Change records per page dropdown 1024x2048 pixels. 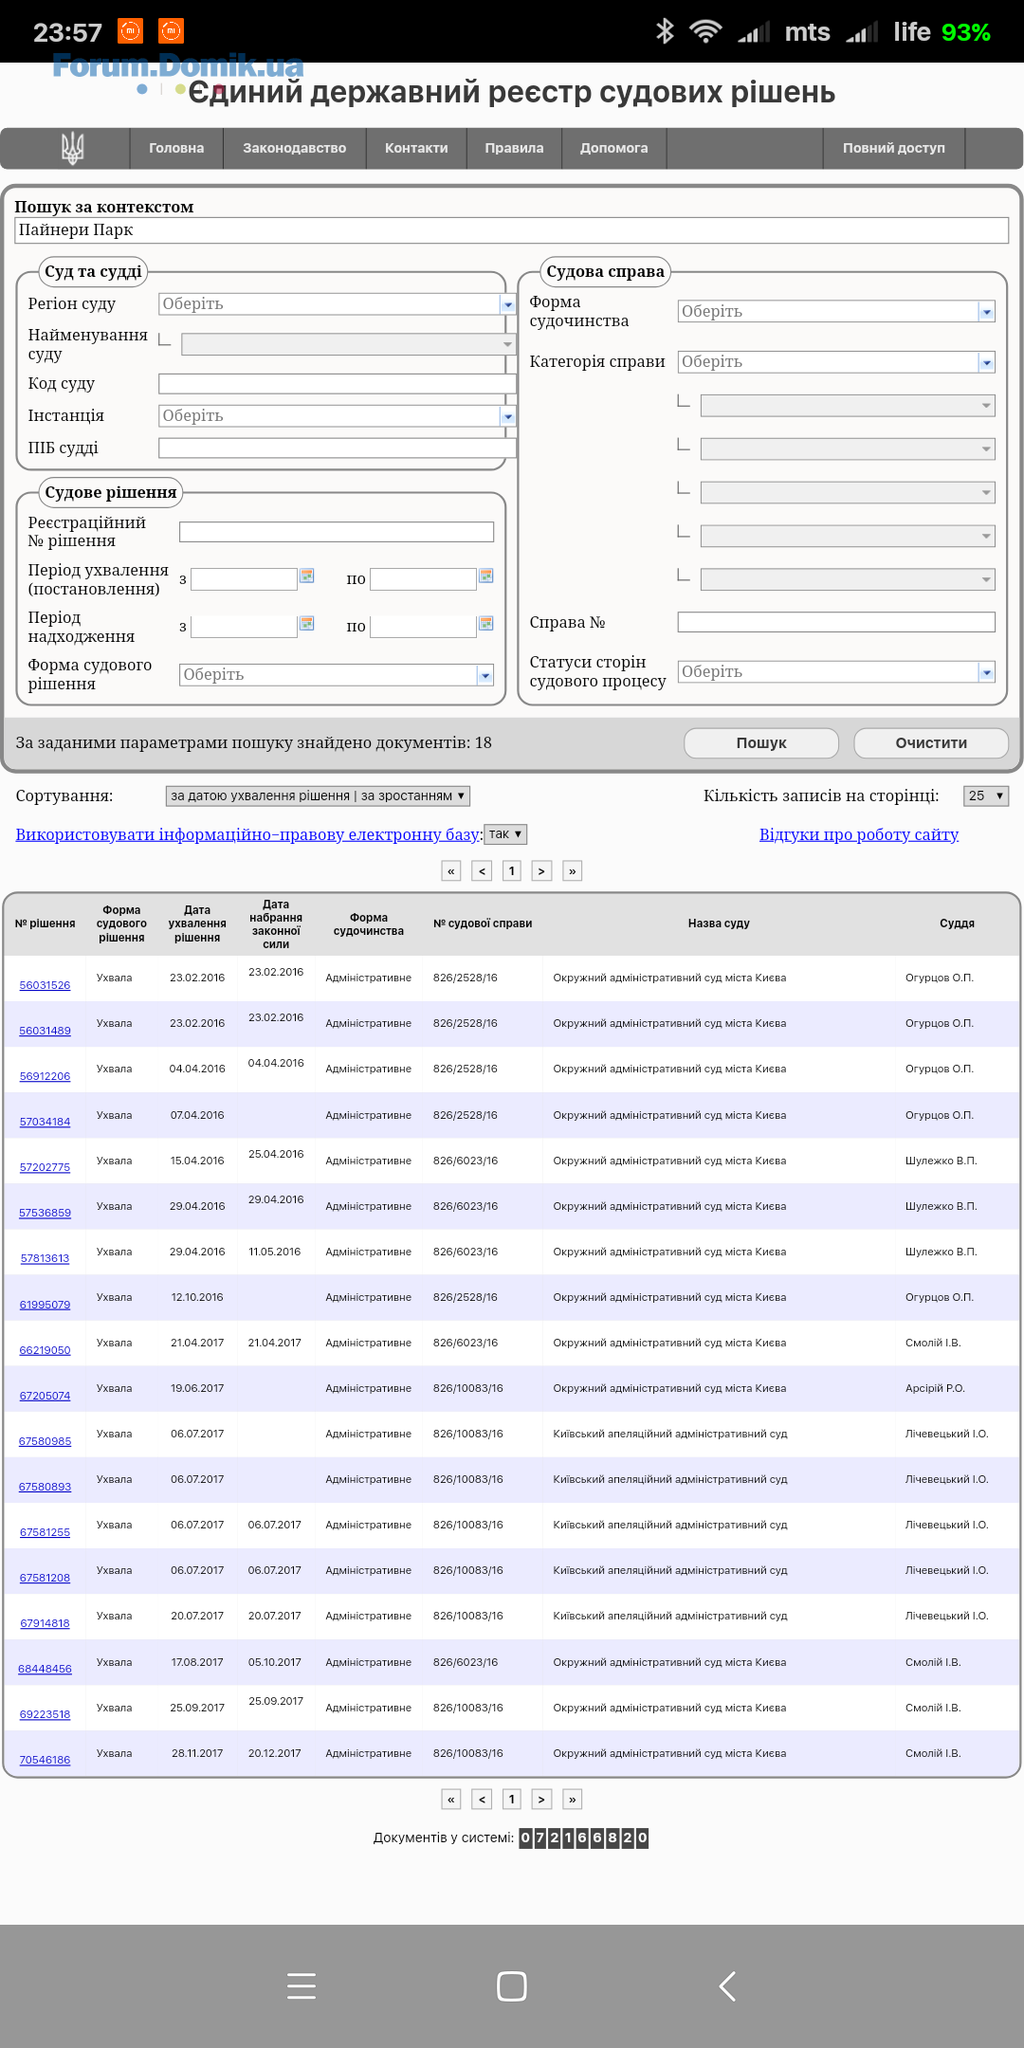(985, 796)
